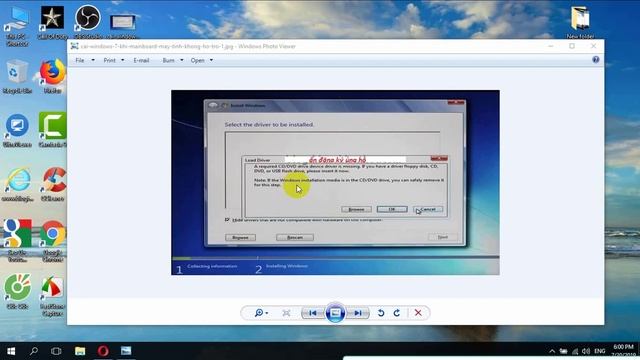Image resolution: width=640 pixels, height=360 pixels.
Task: Open the File menu
Action: [80, 60]
